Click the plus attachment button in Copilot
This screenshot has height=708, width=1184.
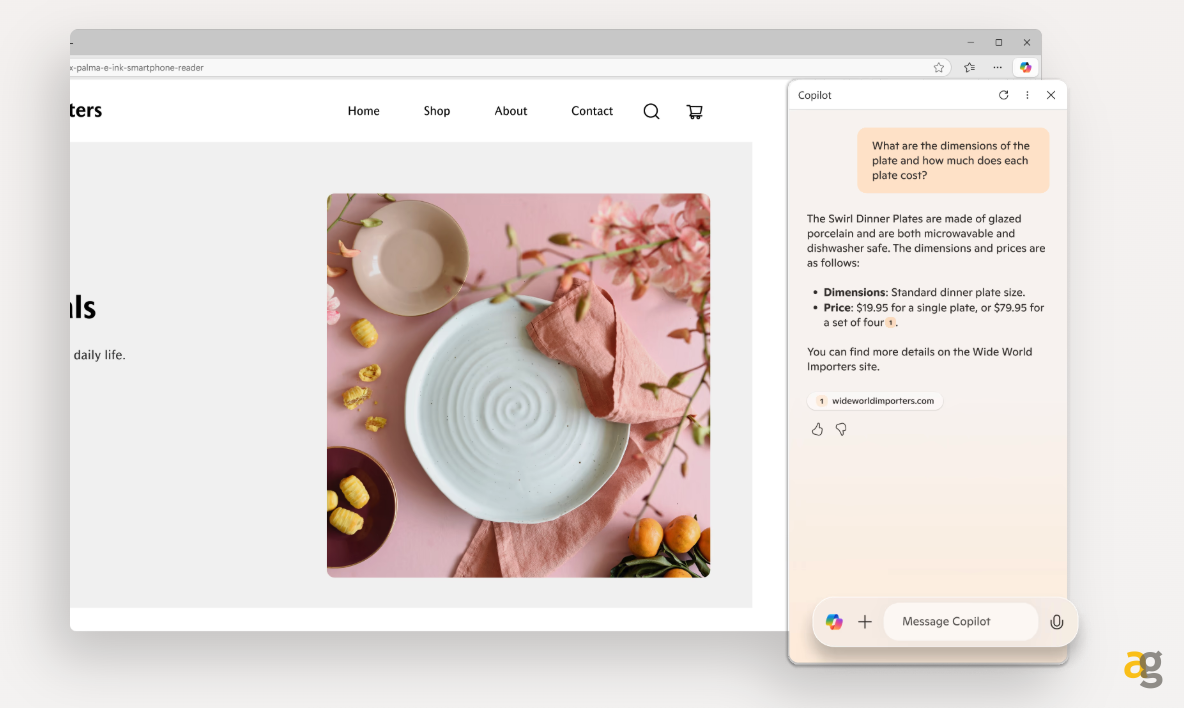865,621
